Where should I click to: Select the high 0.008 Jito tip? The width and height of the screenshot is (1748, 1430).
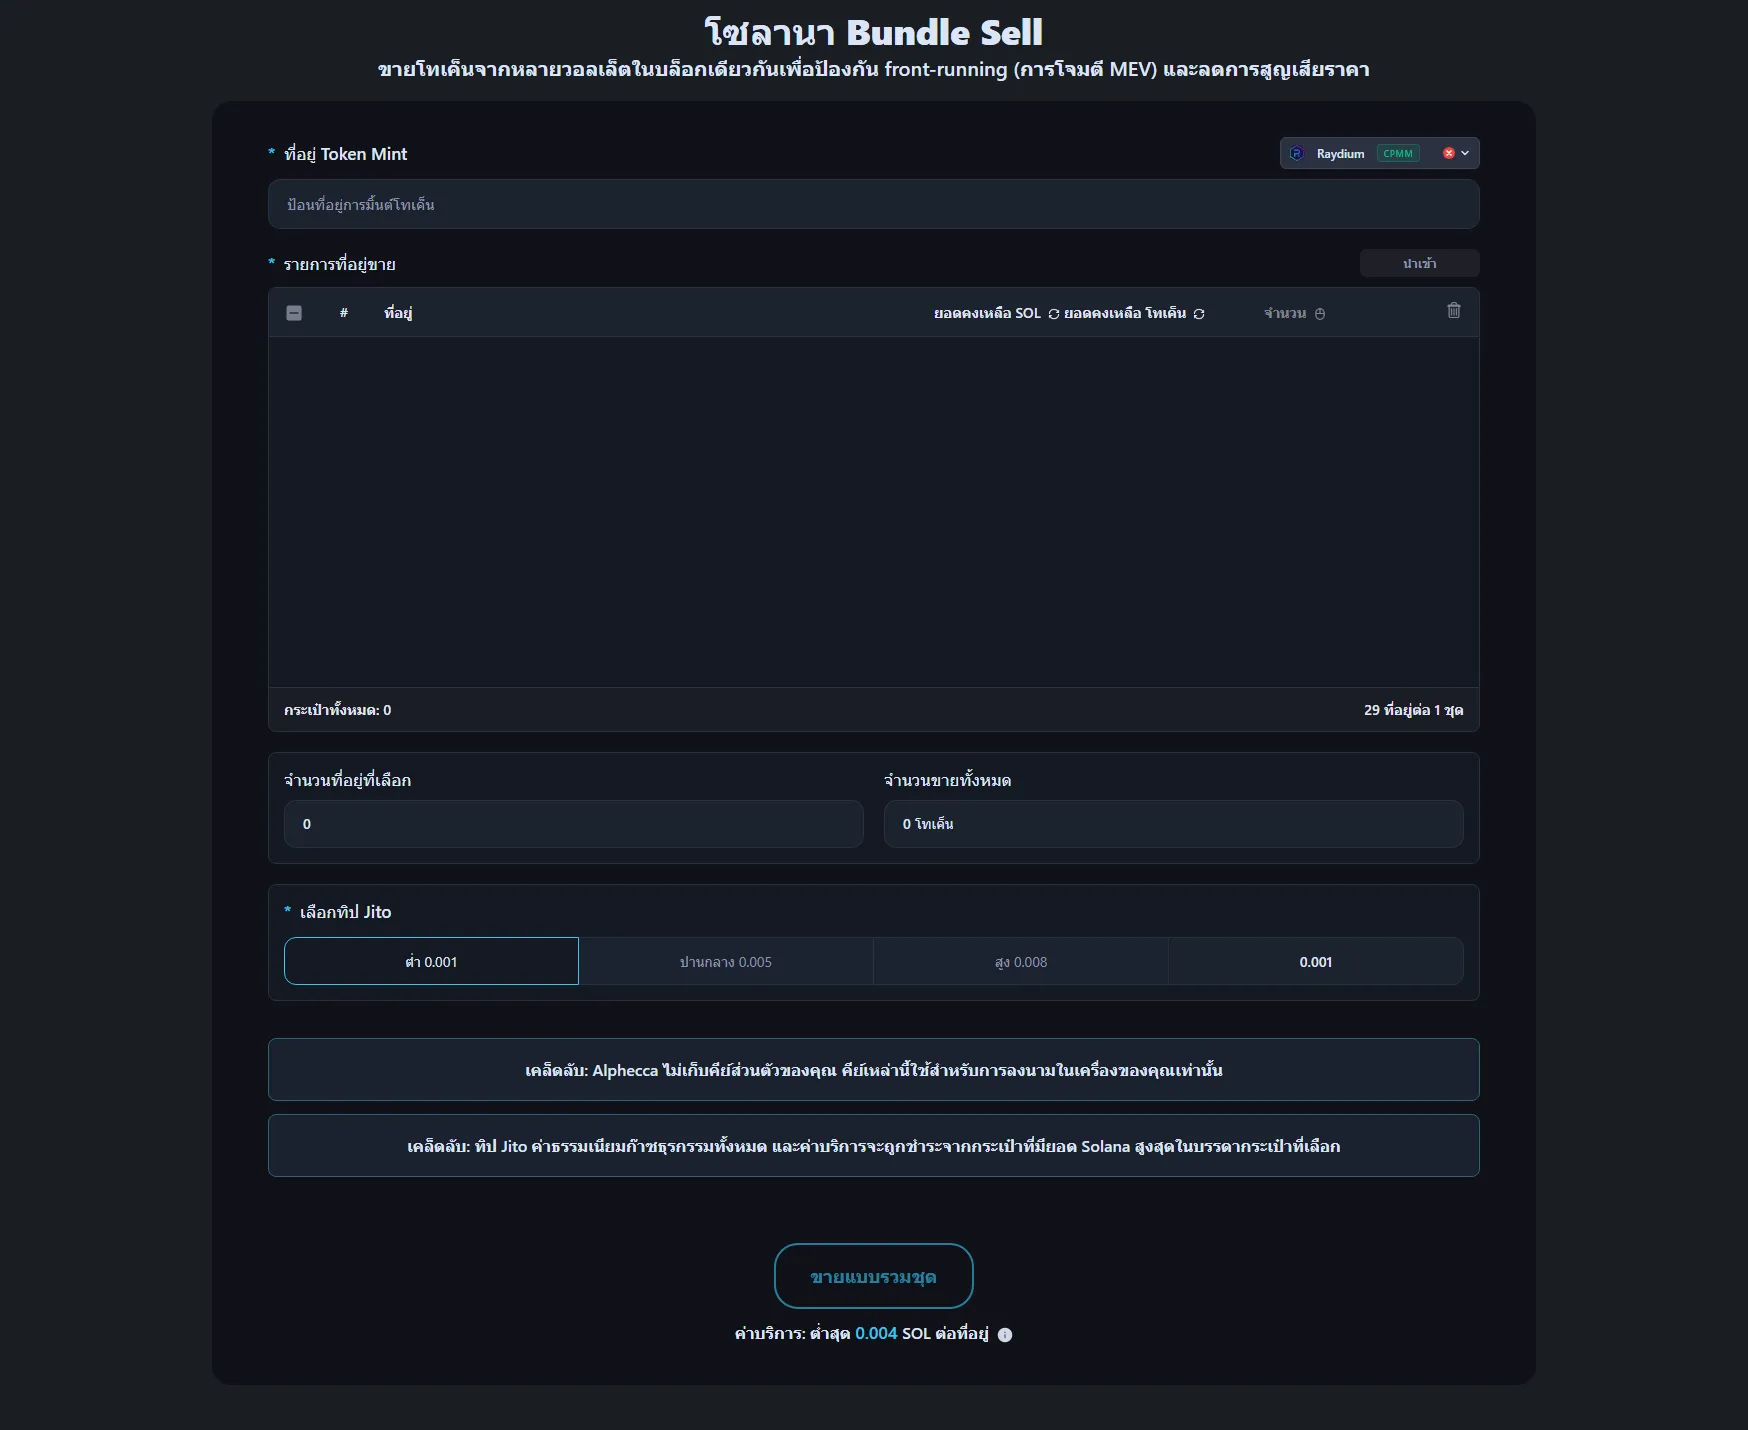click(1020, 961)
